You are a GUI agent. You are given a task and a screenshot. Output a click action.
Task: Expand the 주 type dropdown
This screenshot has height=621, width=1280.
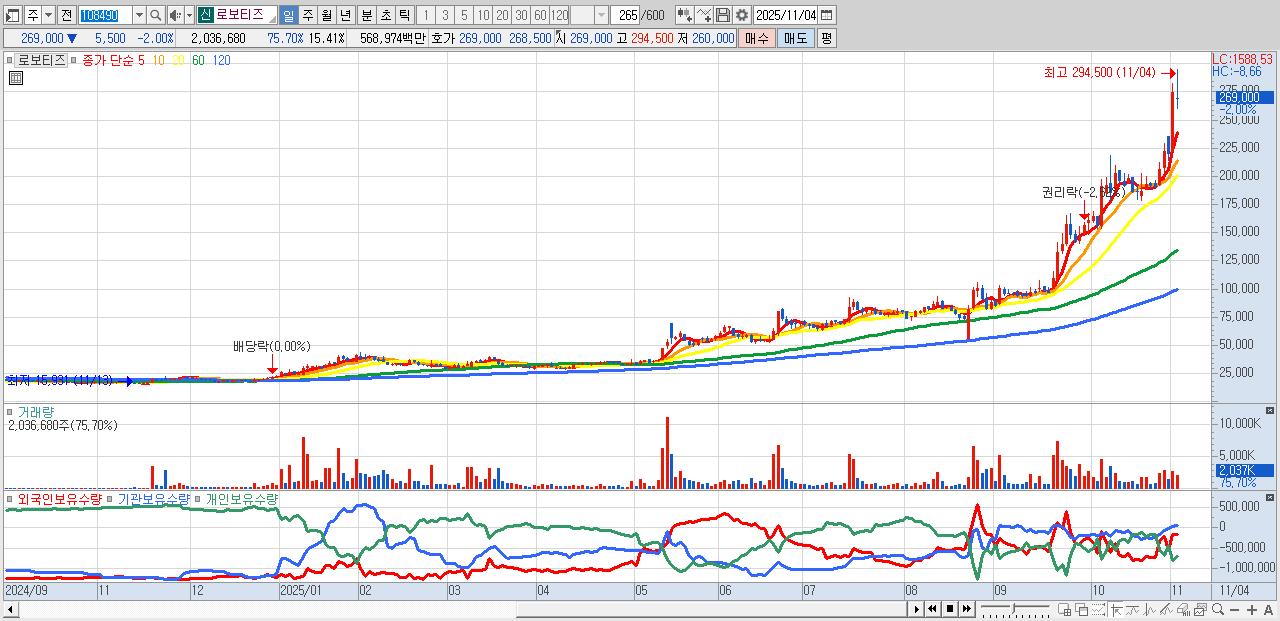pos(49,15)
